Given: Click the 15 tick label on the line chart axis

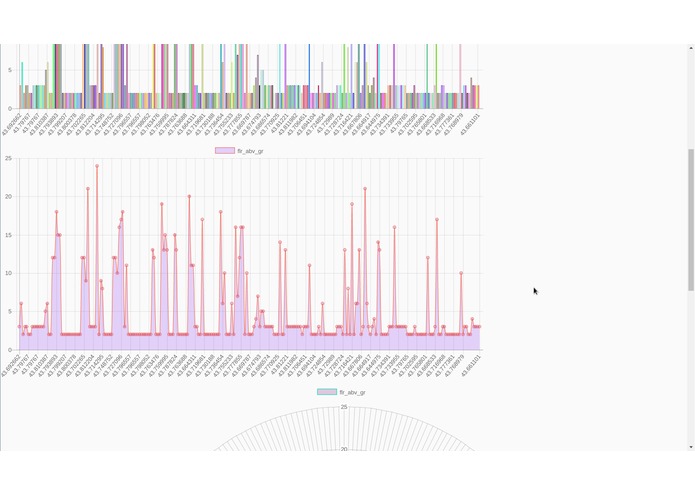Looking at the screenshot, I should pos(8,235).
